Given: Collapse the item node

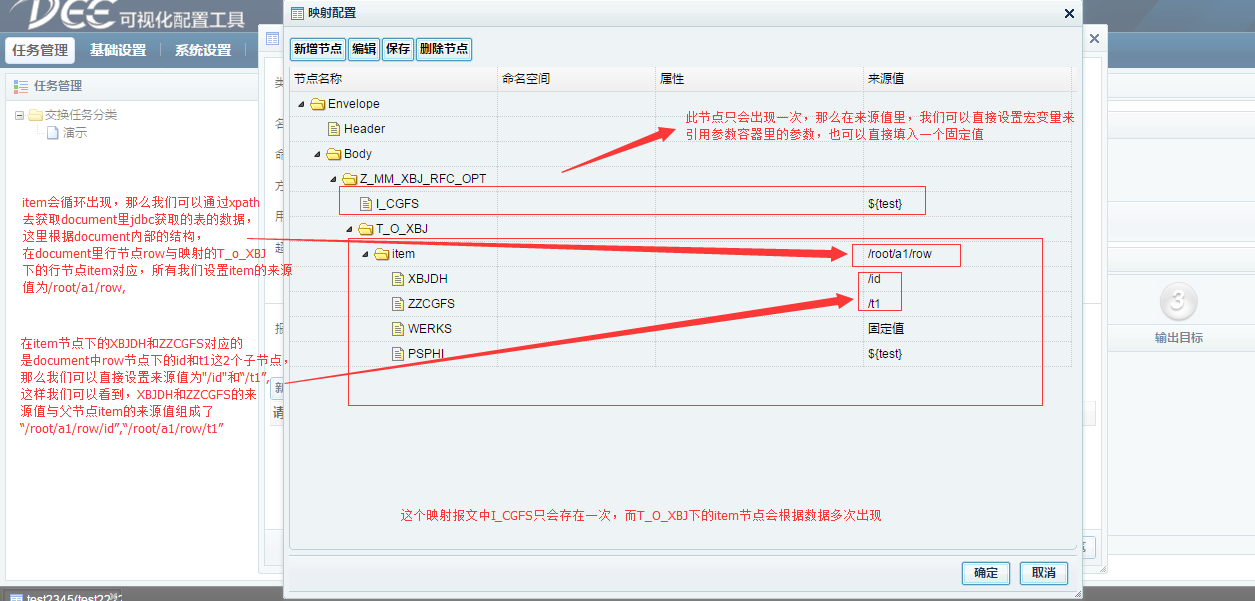Looking at the screenshot, I should click(365, 254).
